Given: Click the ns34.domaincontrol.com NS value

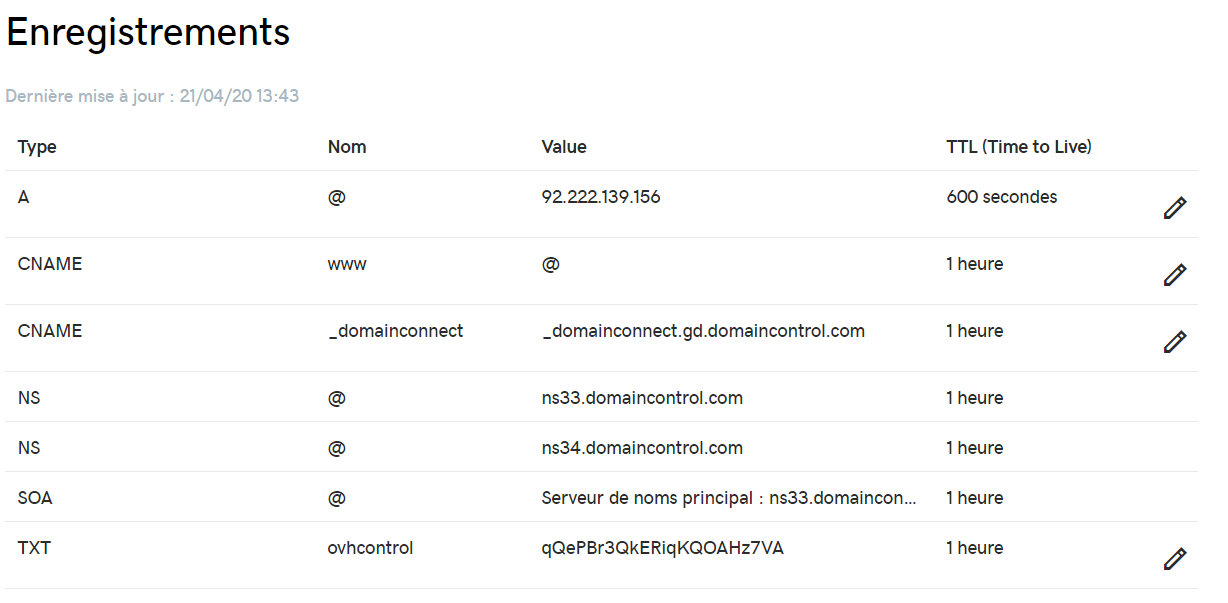Looking at the screenshot, I should (642, 448).
